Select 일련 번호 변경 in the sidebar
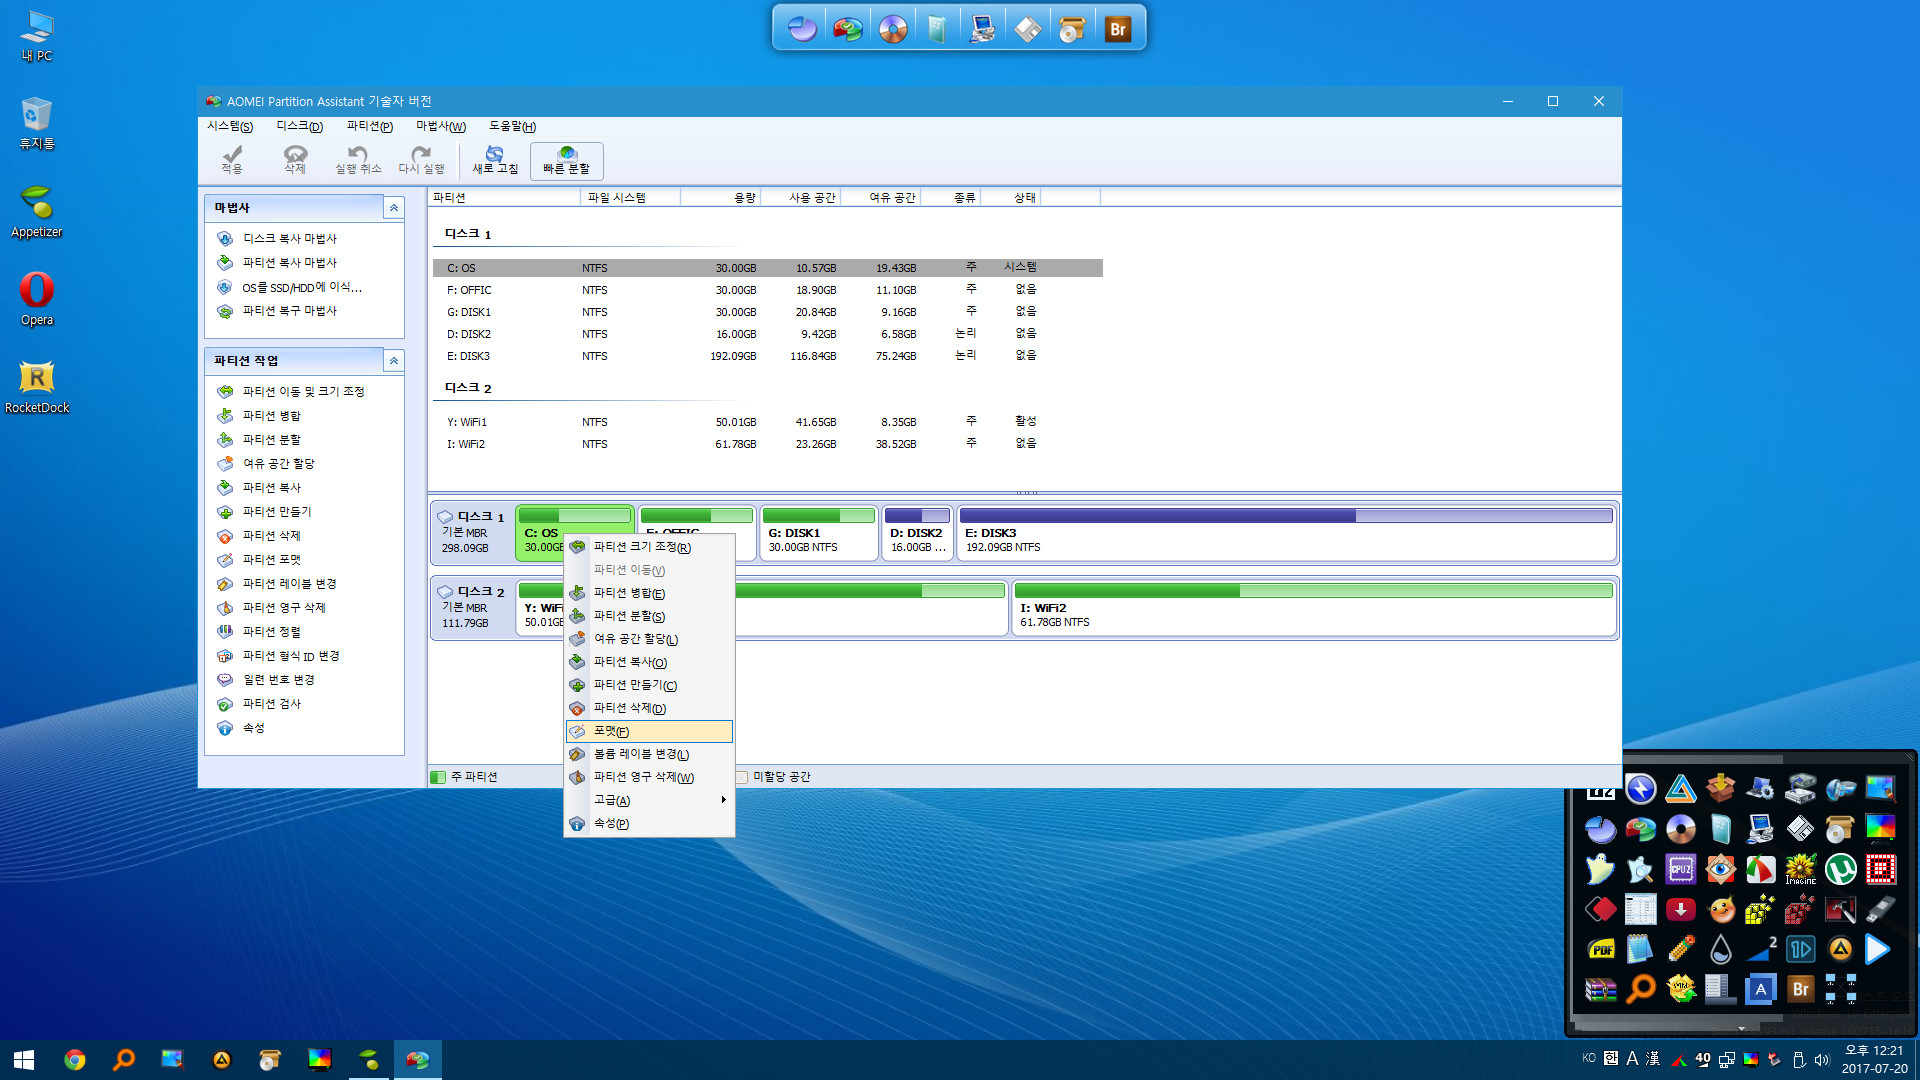Image resolution: width=1920 pixels, height=1080 pixels. pyautogui.click(x=278, y=679)
